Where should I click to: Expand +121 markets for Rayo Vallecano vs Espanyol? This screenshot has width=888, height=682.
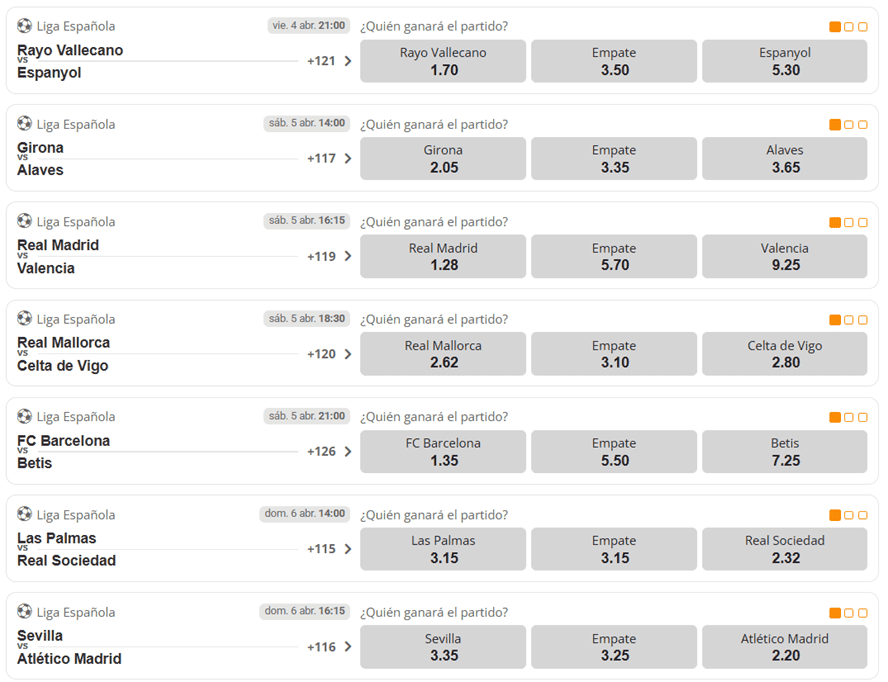[329, 61]
